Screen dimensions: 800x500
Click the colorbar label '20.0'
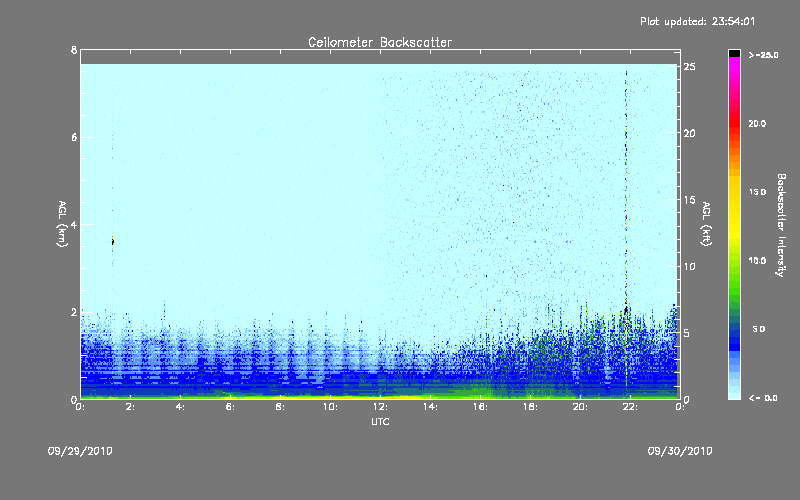pyautogui.click(x=757, y=124)
